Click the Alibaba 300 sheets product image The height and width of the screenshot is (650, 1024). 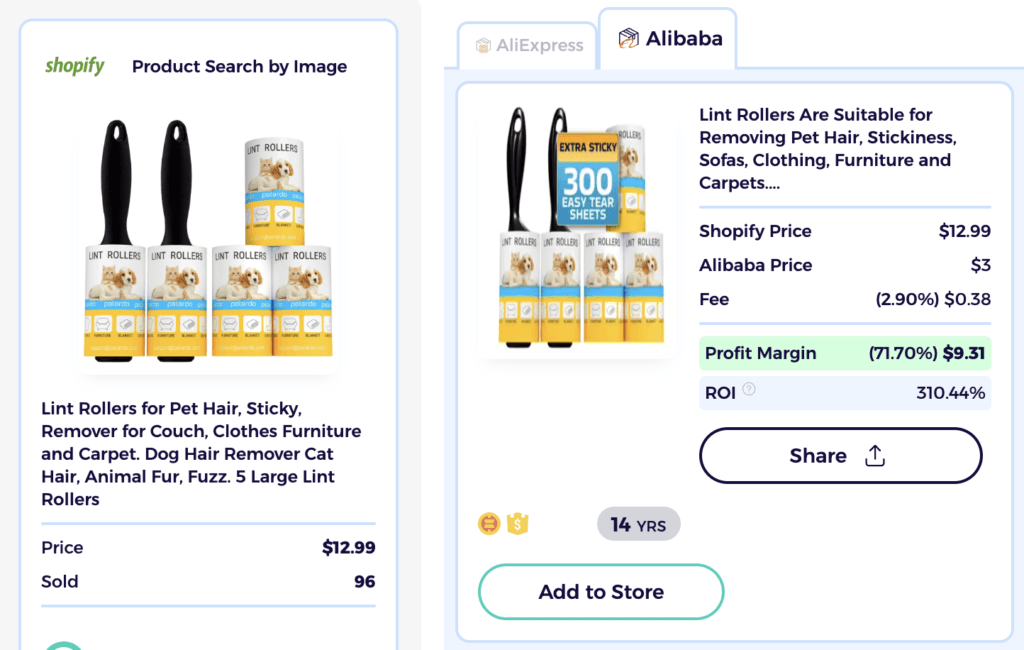pos(577,225)
